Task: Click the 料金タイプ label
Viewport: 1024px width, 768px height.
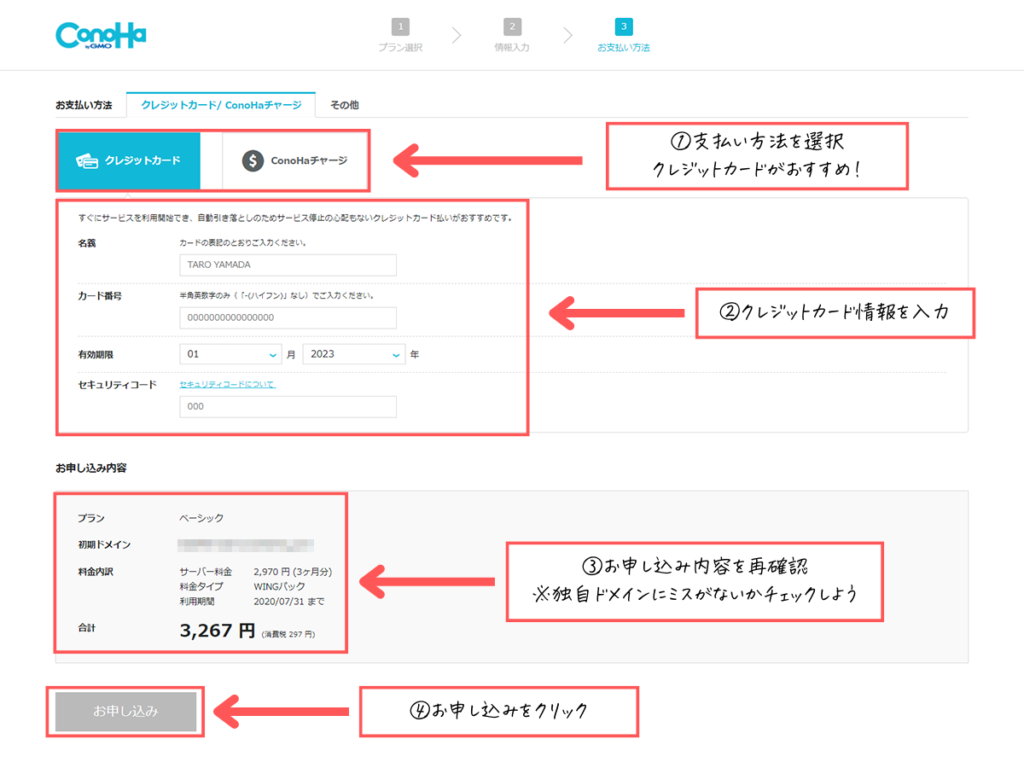Action: (x=201, y=586)
